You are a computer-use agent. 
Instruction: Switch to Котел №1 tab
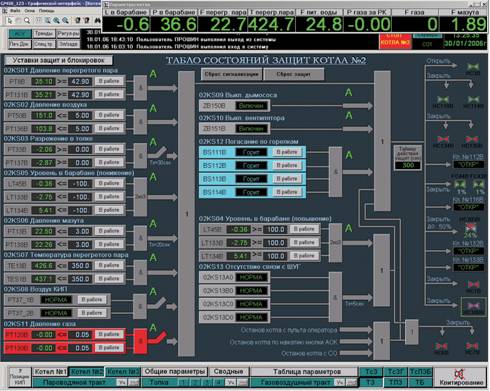pos(50,371)
